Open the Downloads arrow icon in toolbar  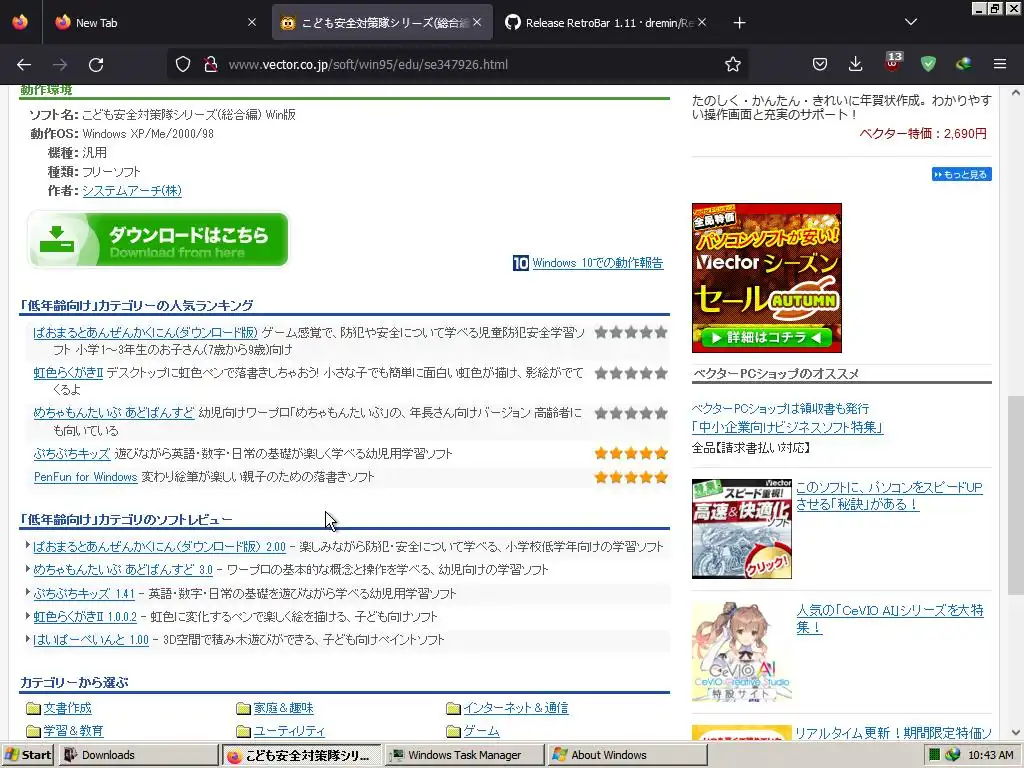[x=856, y=64]
